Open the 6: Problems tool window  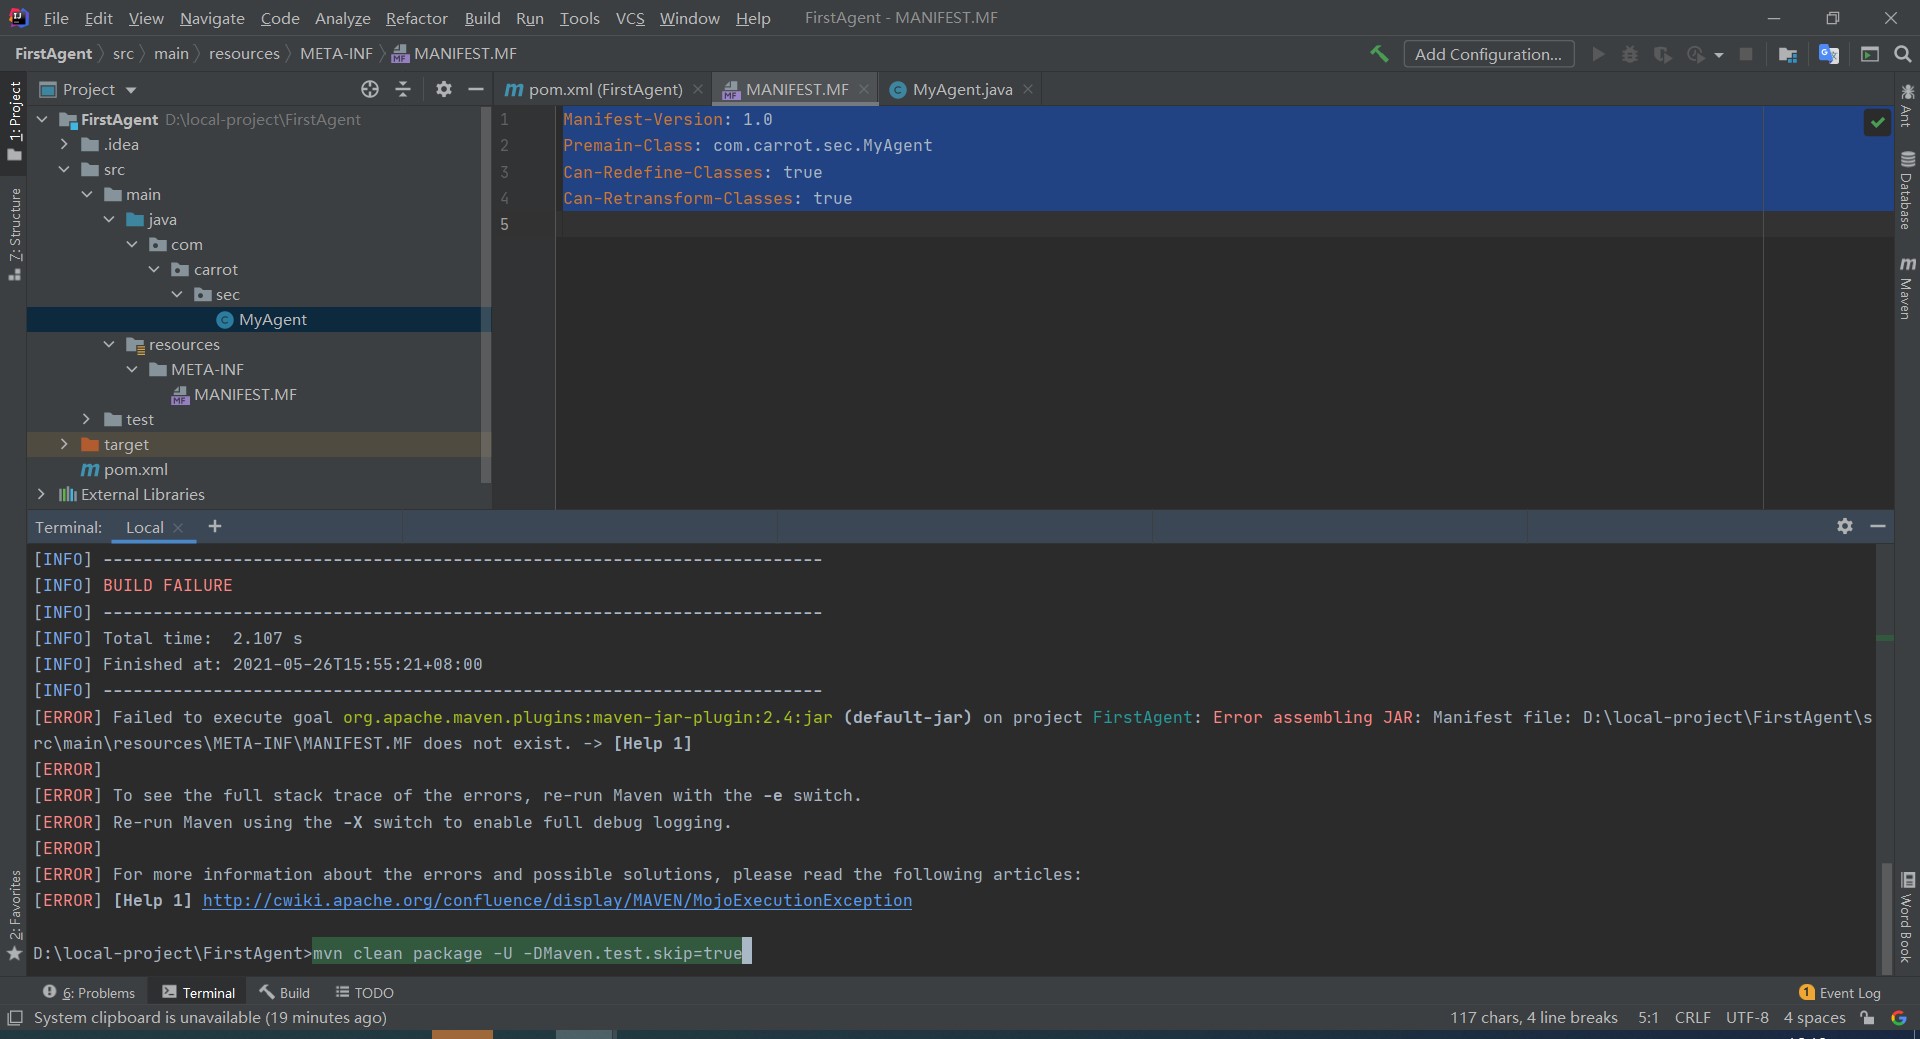coord(89,992)
